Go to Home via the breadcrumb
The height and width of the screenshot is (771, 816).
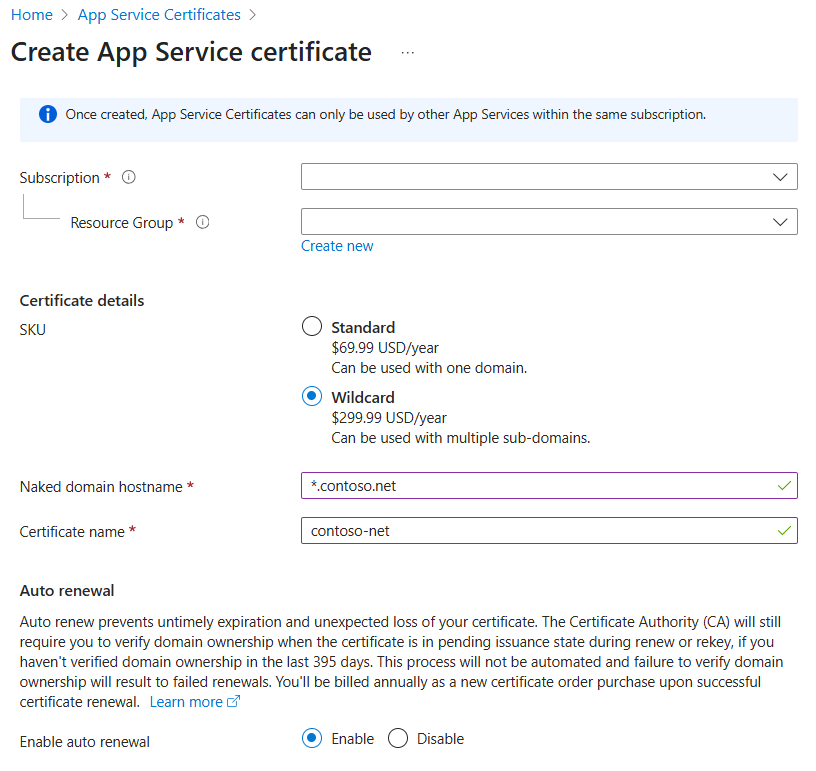pos(31,15)
